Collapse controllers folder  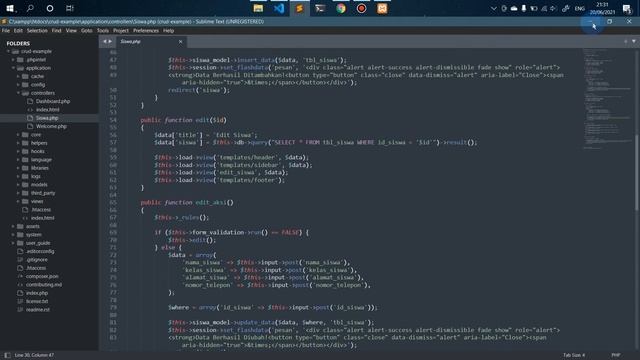pyautogui.click(x=18, y=93)
